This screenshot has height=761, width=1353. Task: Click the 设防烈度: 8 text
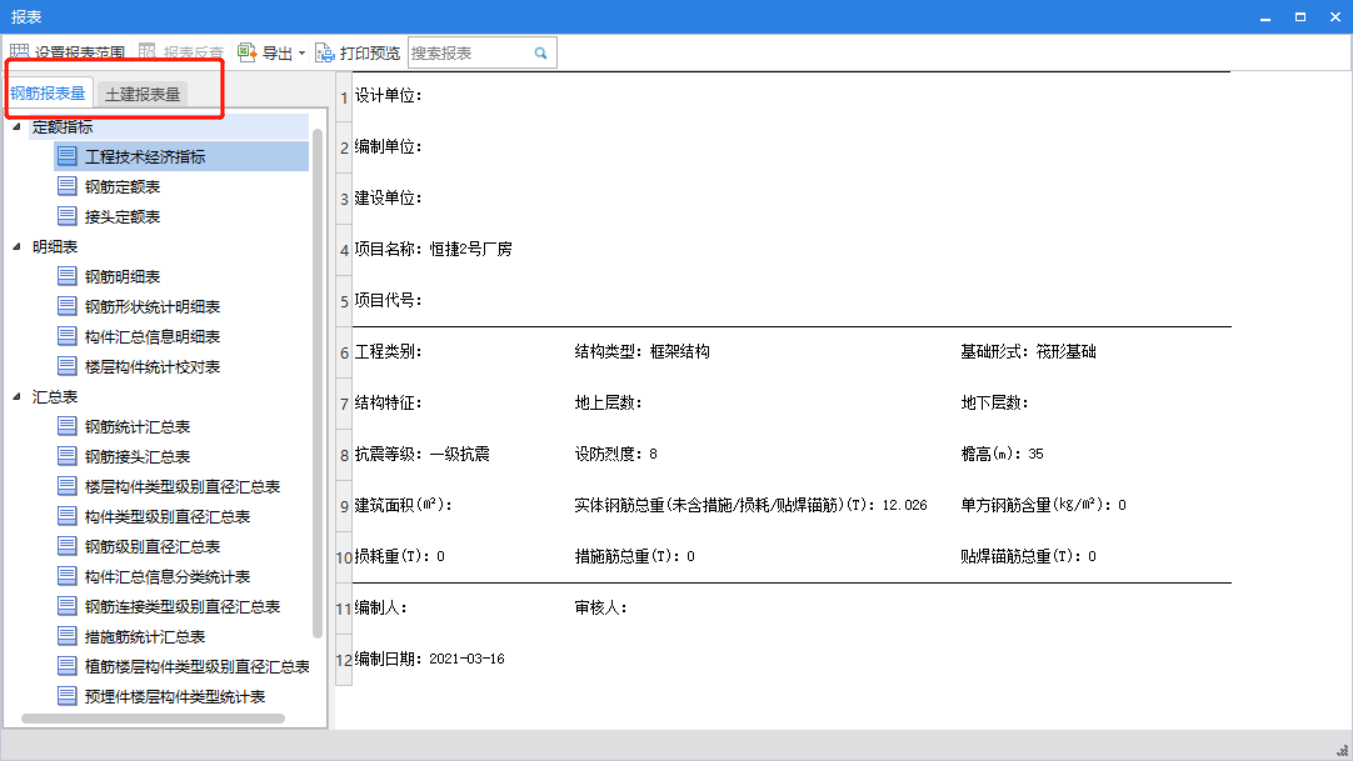point(616,454)
